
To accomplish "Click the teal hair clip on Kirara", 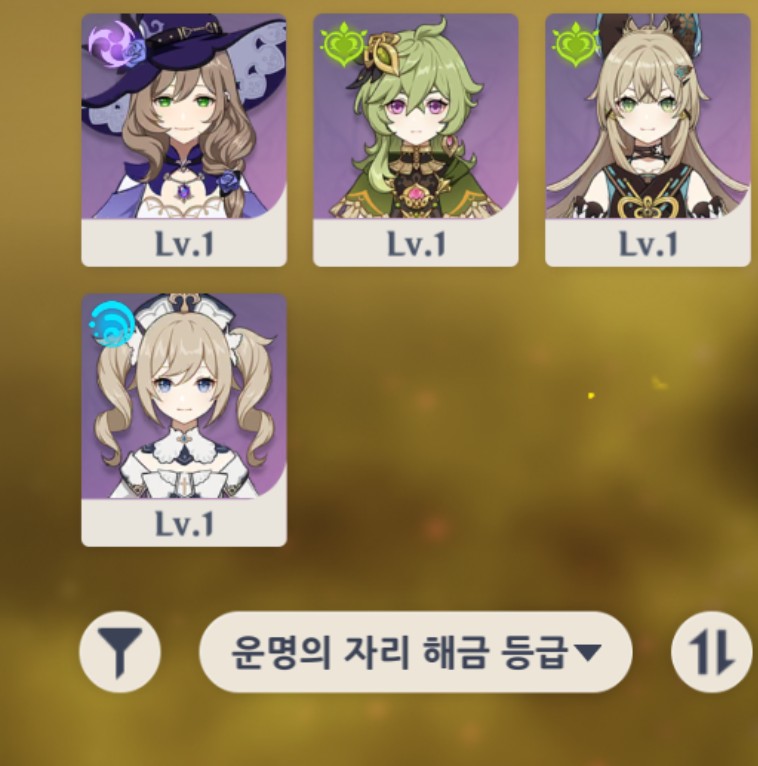I will (682, 74).
